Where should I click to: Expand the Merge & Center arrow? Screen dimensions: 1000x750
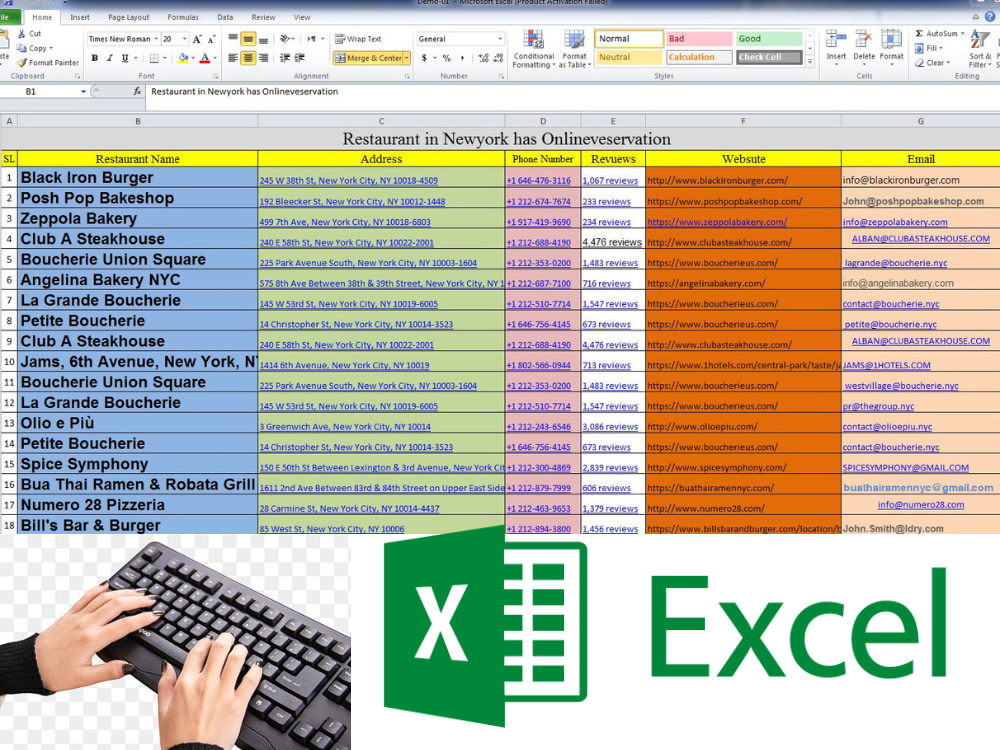[407, 58]
